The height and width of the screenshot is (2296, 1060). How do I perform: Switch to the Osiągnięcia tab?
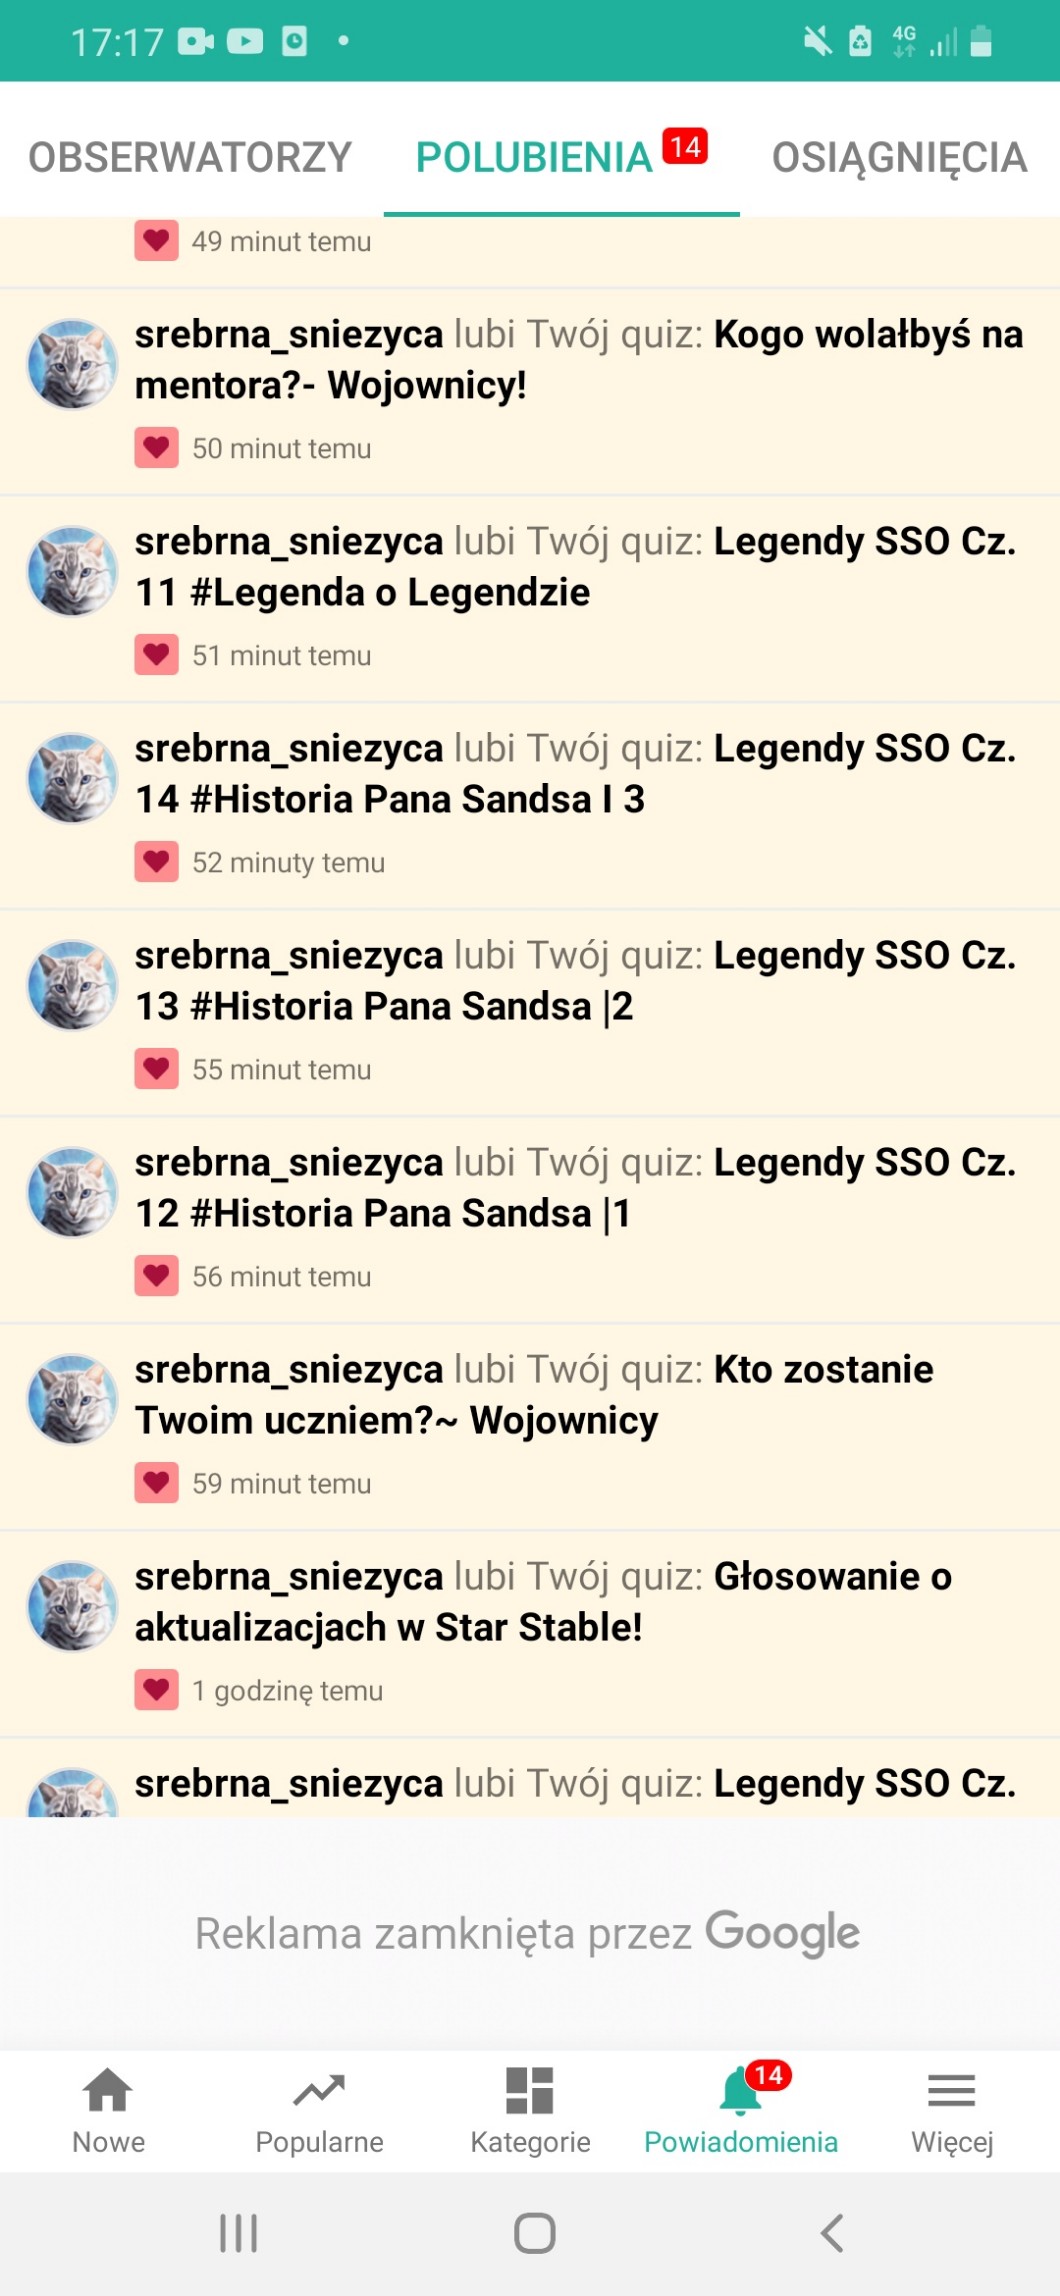pyautogui.click(x=900, y=157)
